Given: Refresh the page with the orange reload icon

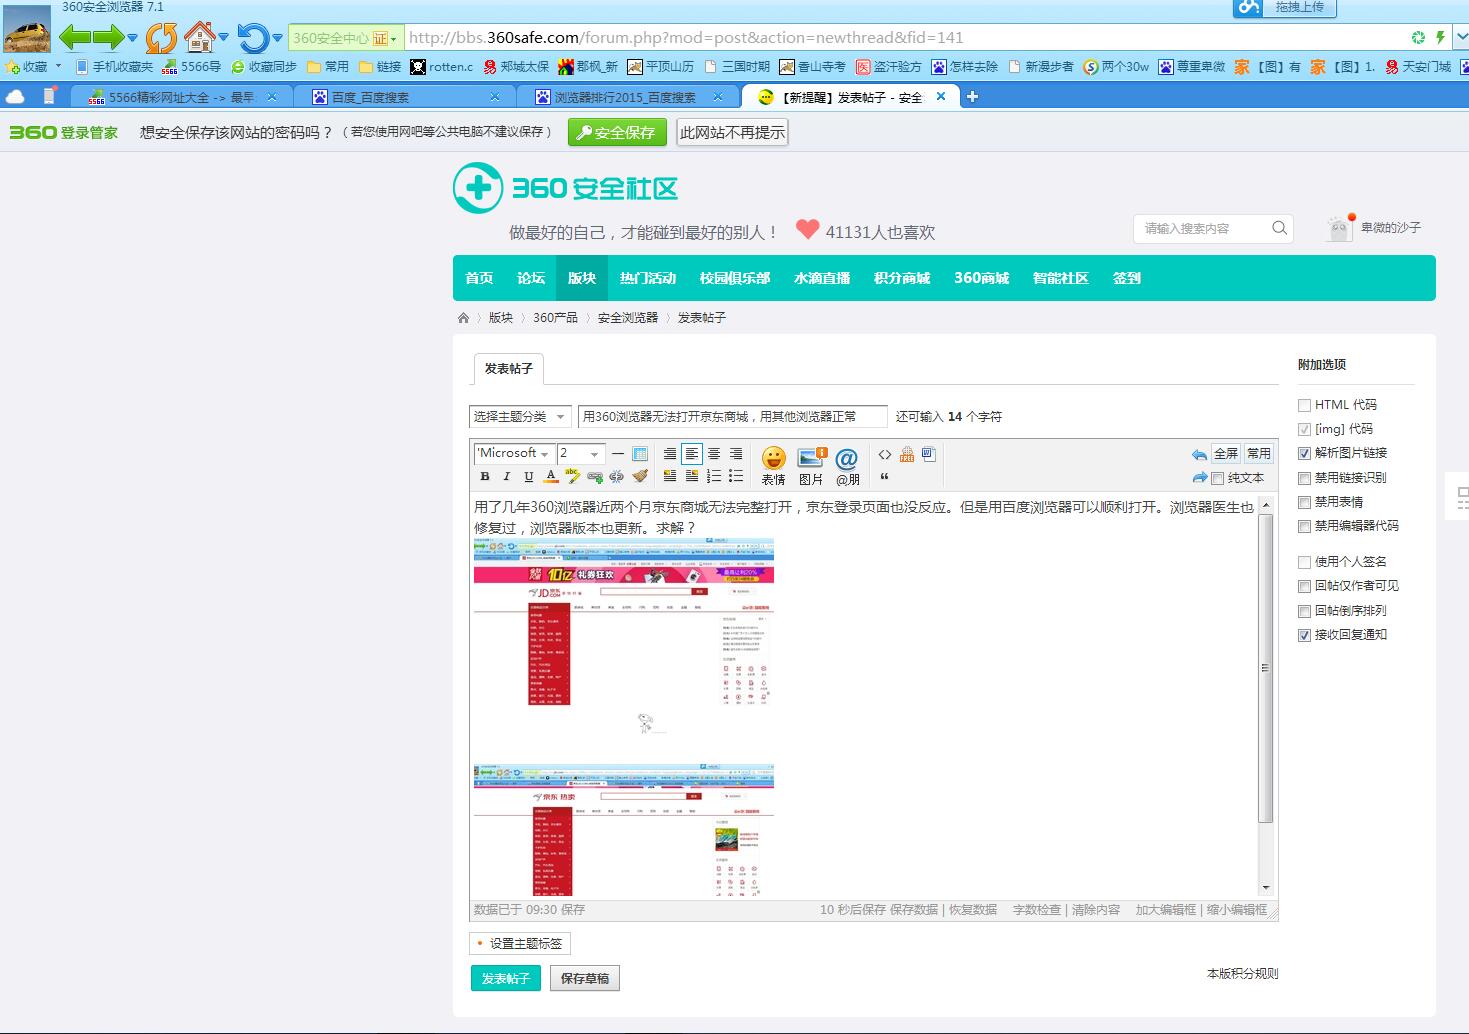Looking at the screenshot, I should point(161,38).
